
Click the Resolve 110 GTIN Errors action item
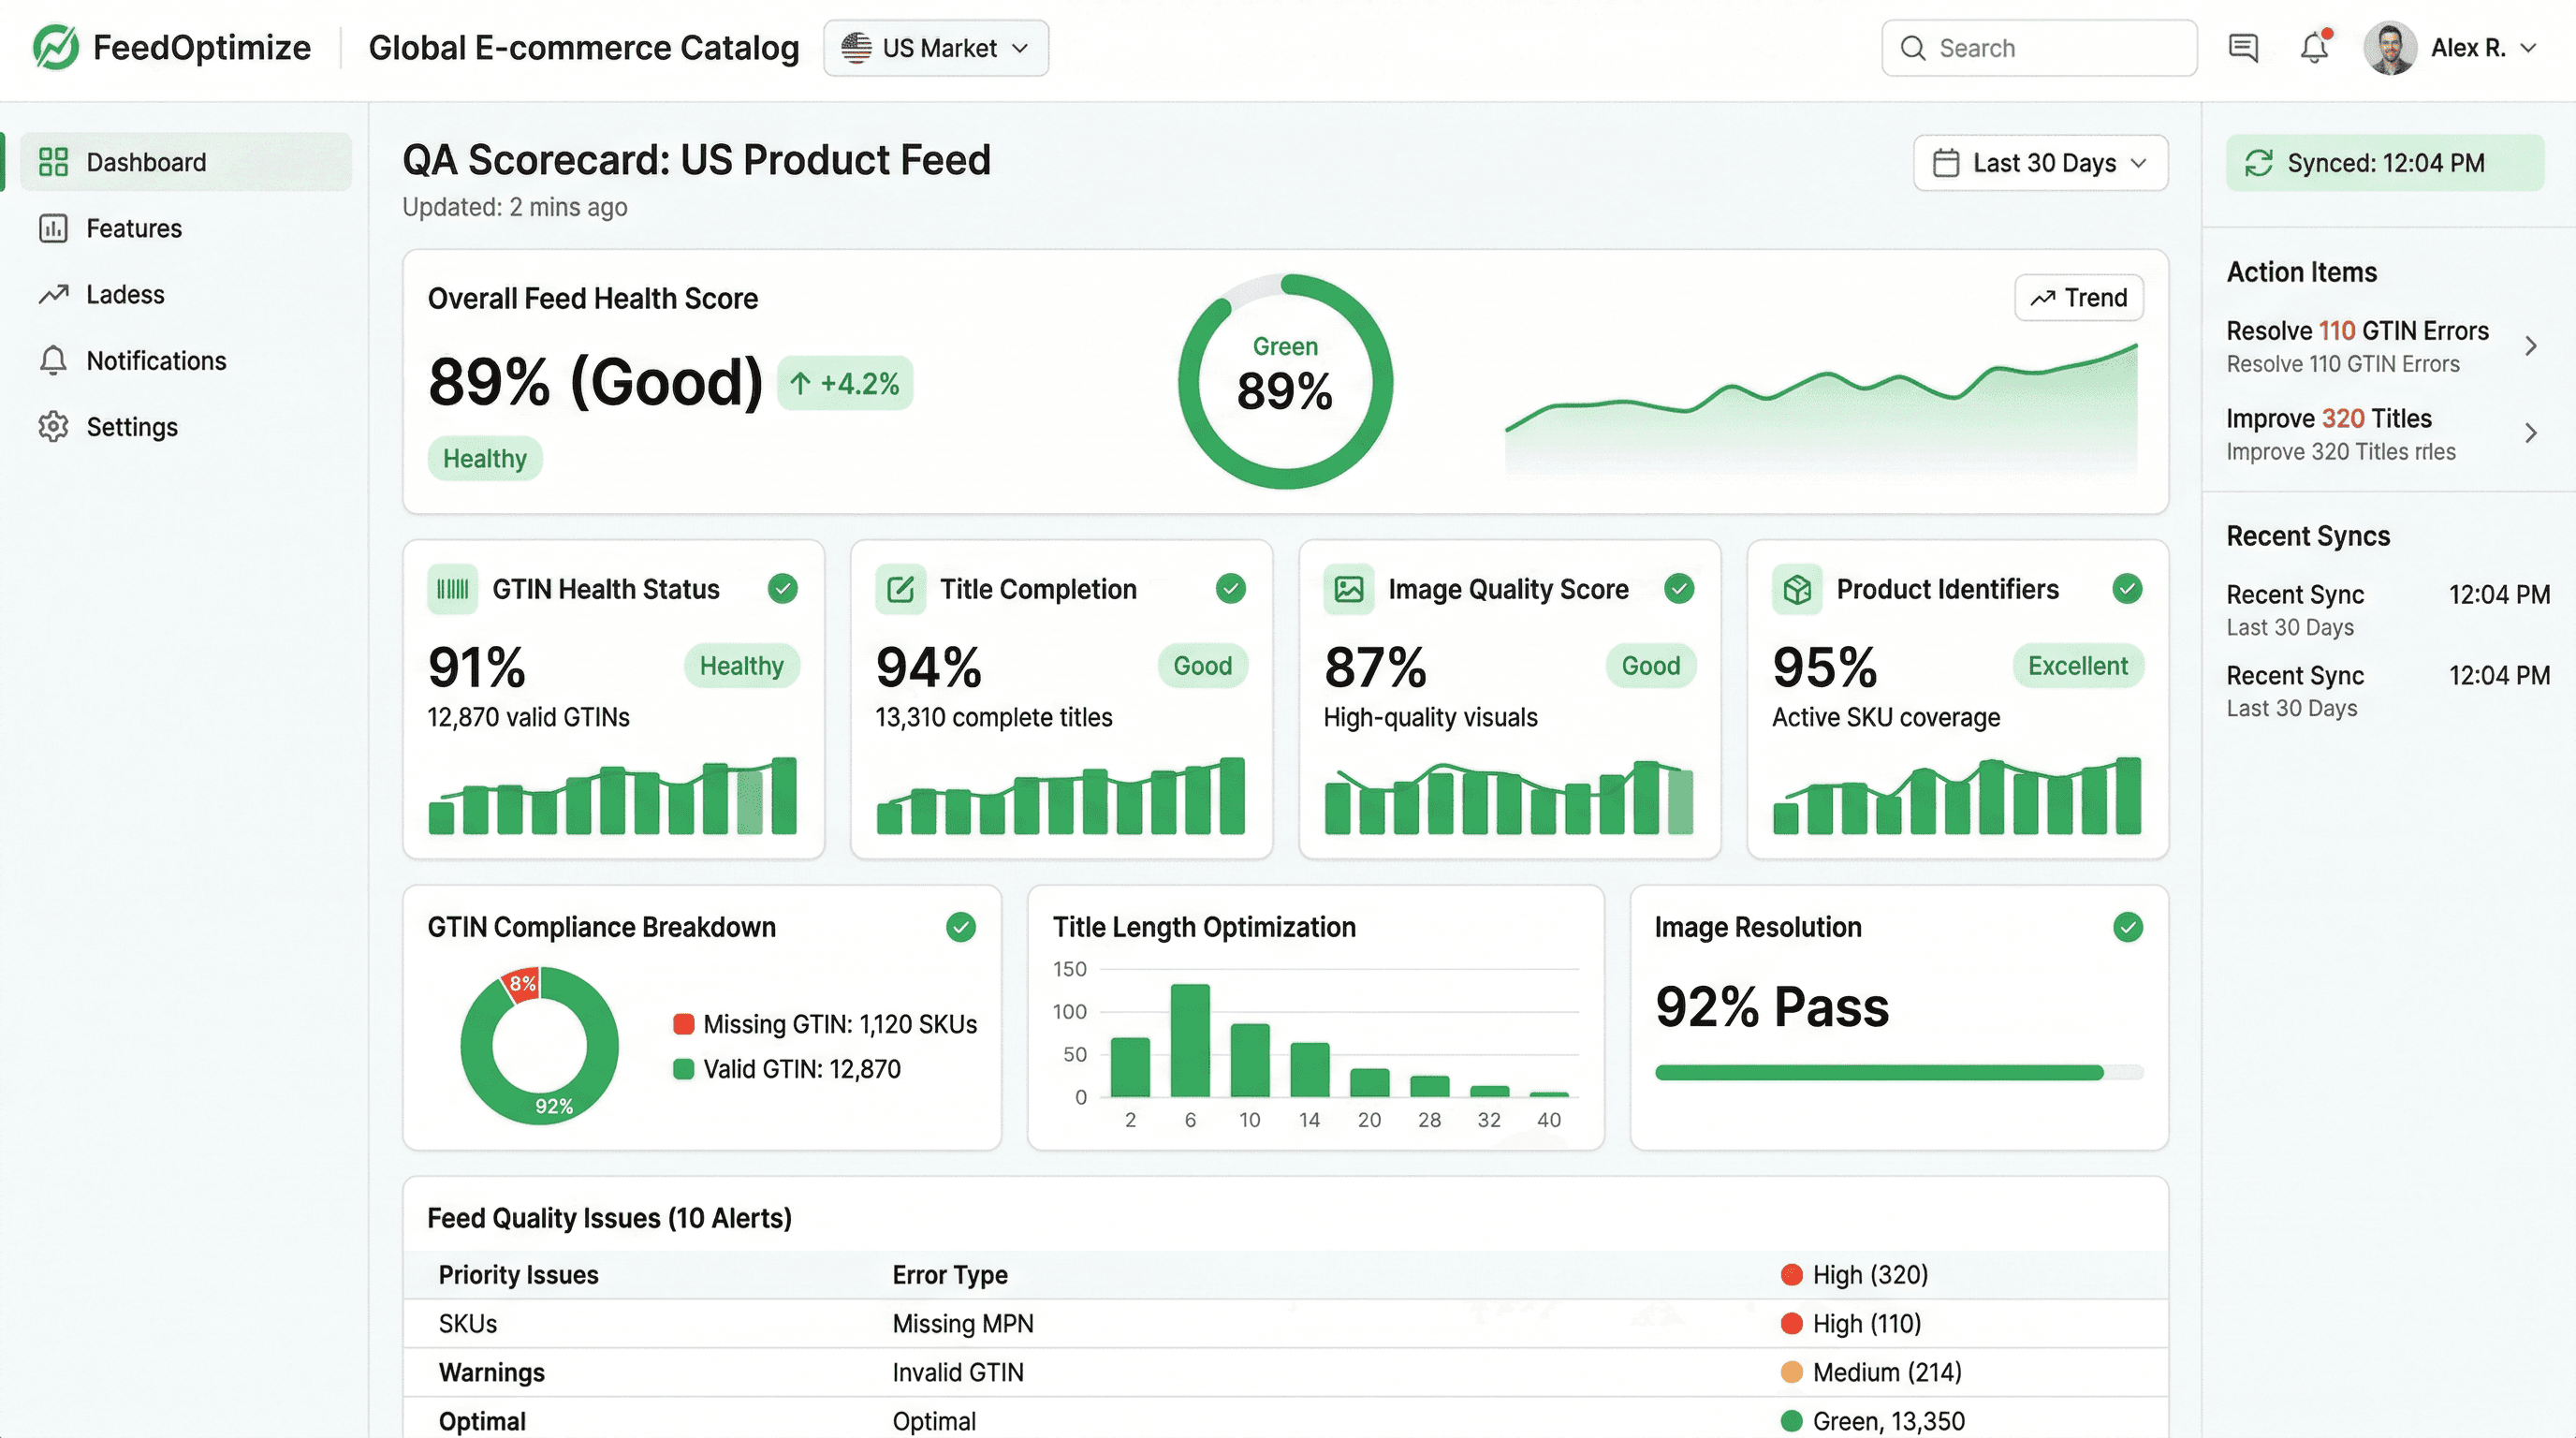click(2380, 345)
